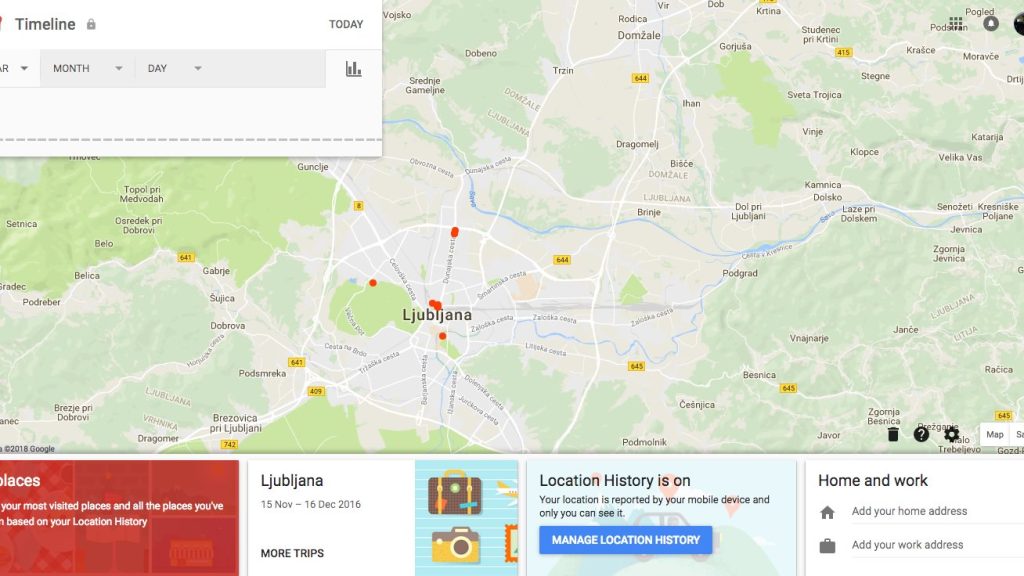Screen dimensions: 1024x576
Task: Open notifications via the bell icon
Action: (991, 23)
